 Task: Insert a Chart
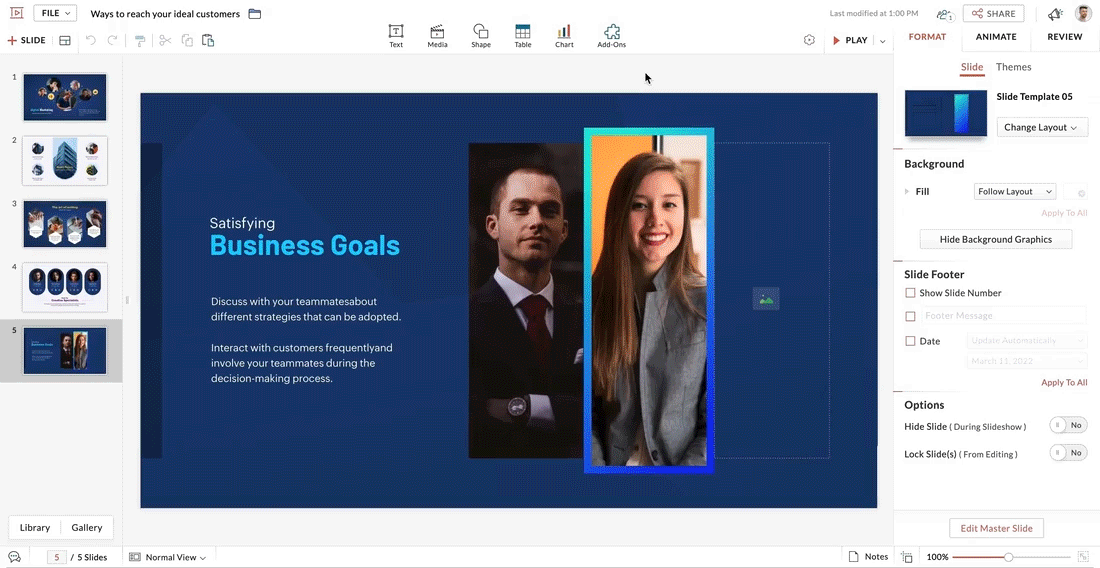point(564,36)
